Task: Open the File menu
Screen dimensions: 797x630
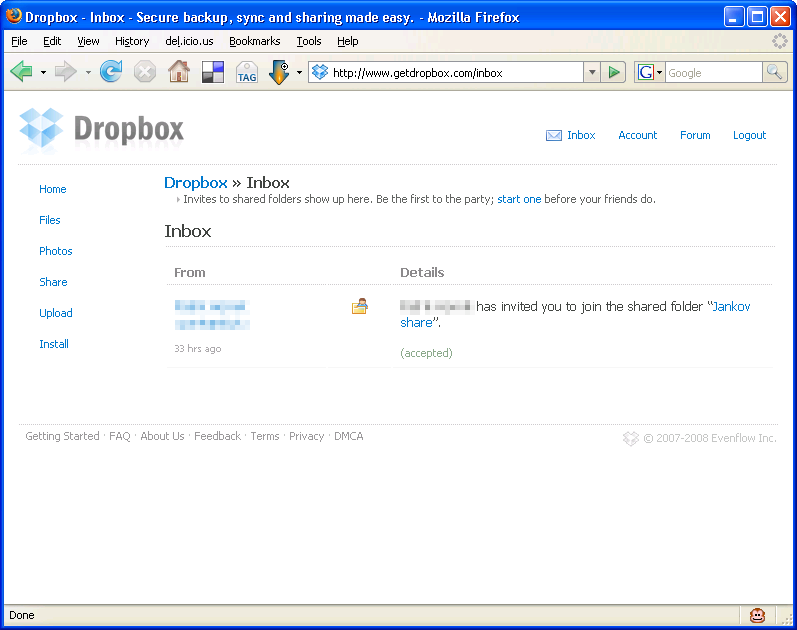Action: [19, 41]
